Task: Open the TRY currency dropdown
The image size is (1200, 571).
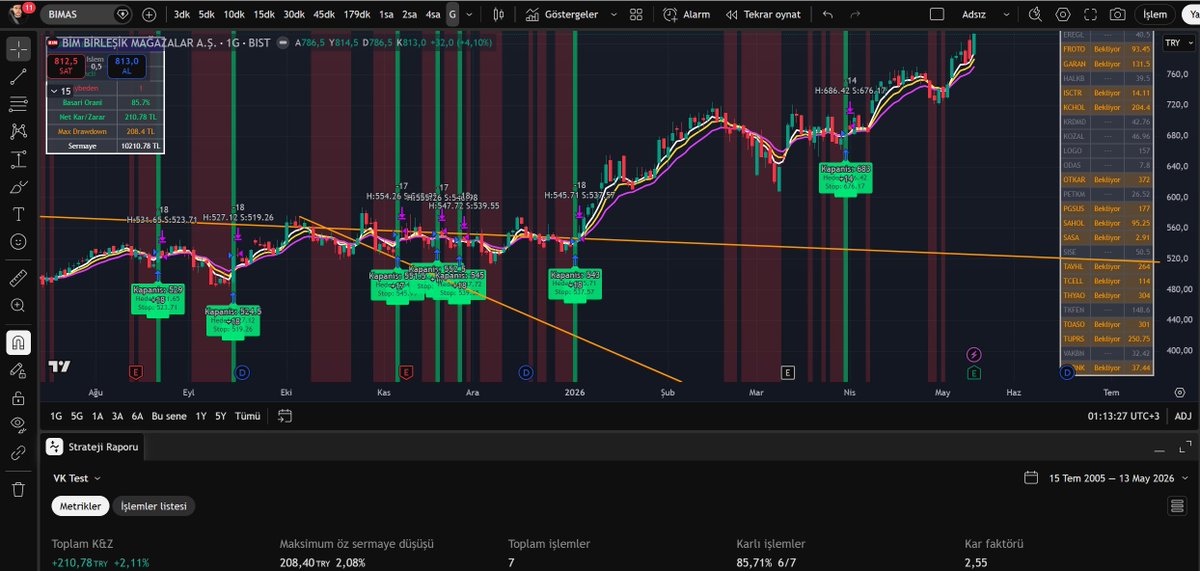Action: click(1178, 44)
